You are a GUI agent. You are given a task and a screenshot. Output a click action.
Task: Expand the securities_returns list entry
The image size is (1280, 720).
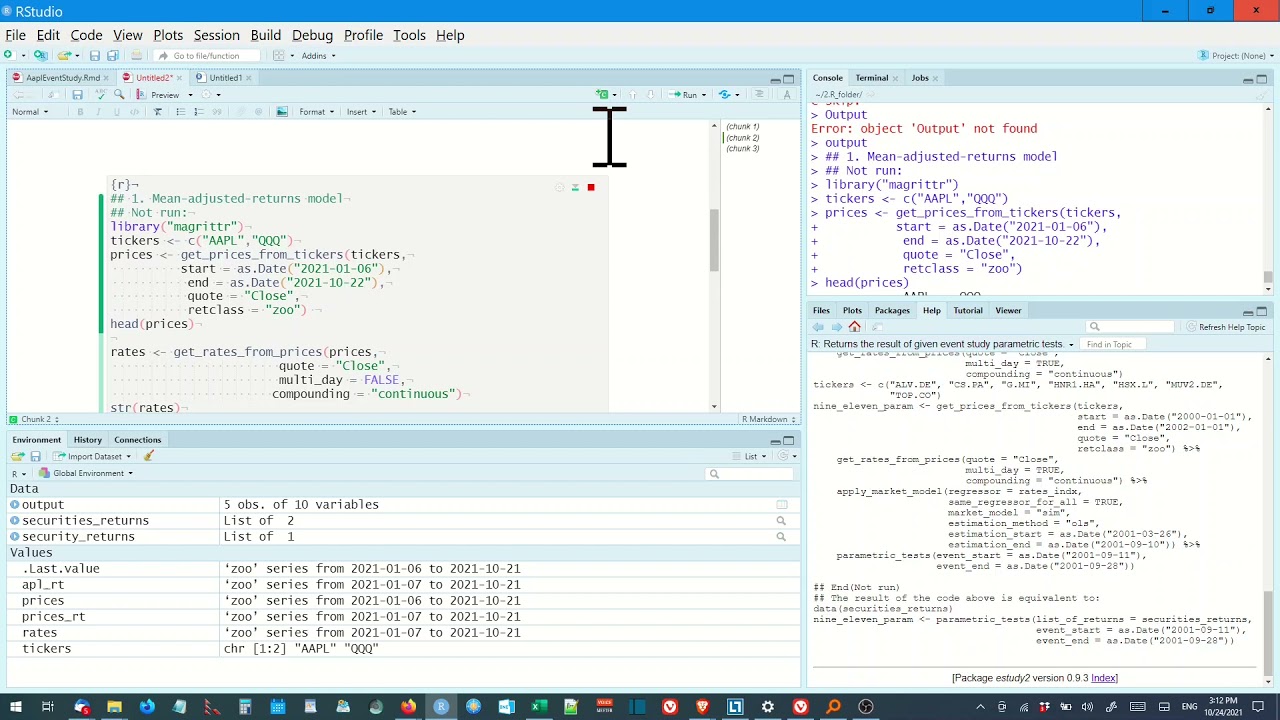[15, 521]
